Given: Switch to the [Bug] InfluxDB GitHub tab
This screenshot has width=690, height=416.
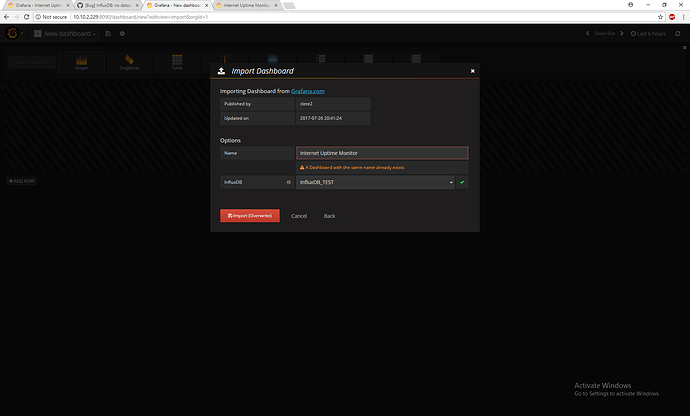Looking at the screenshot, I should click(107, 5).
